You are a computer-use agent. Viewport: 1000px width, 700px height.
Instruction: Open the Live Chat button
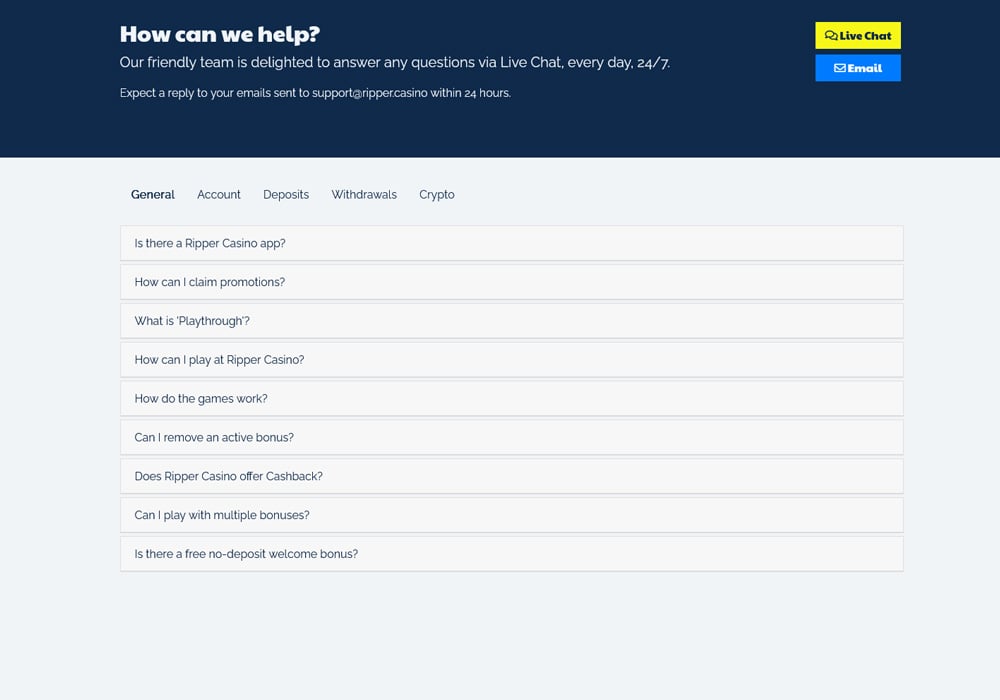tap(858, 36)
